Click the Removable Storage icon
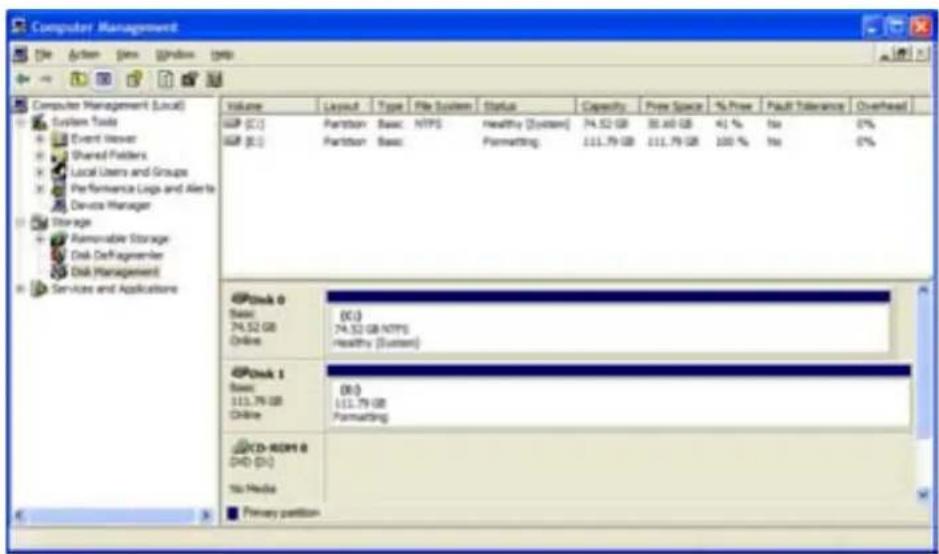 (59, 239)
